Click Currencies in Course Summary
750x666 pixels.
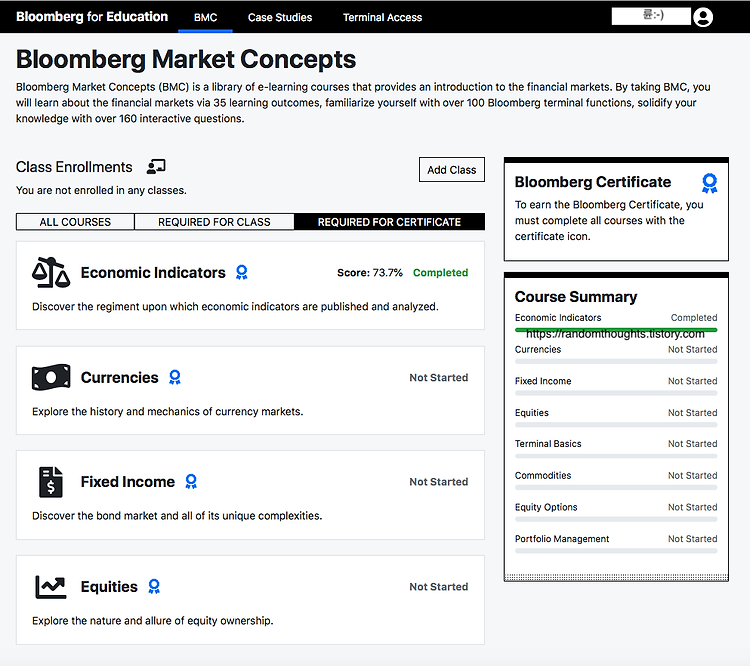click(538, 349)
